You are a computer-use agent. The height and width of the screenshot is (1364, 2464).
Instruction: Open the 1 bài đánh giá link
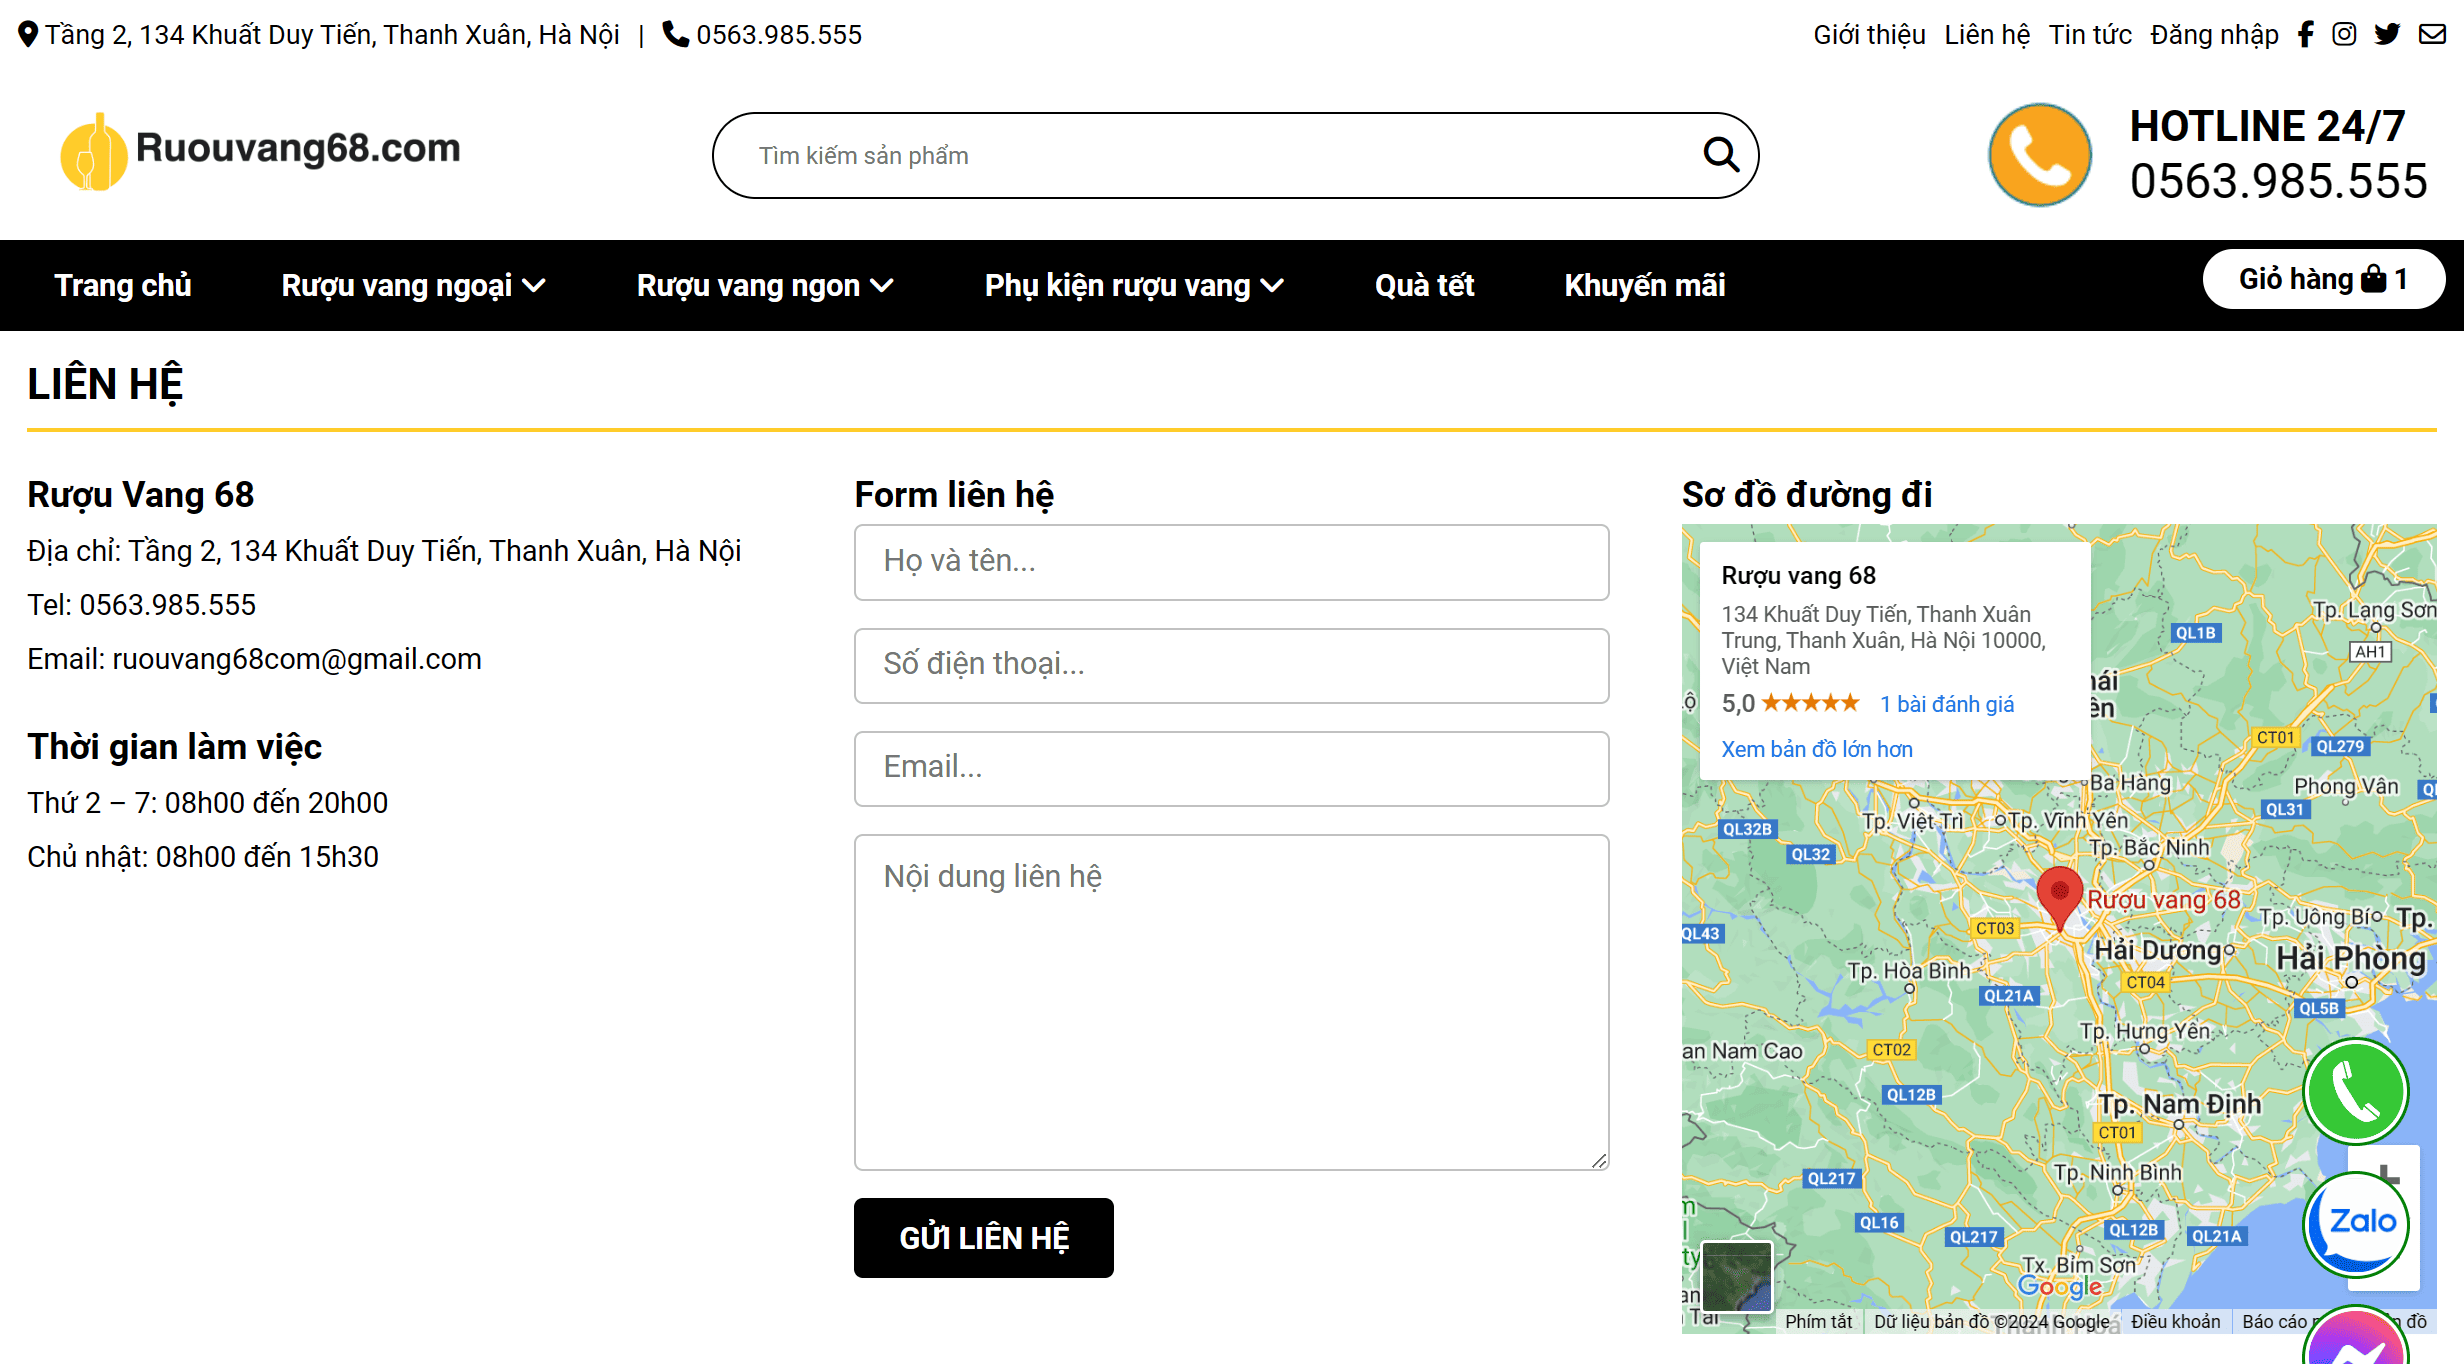point(1946,704)
